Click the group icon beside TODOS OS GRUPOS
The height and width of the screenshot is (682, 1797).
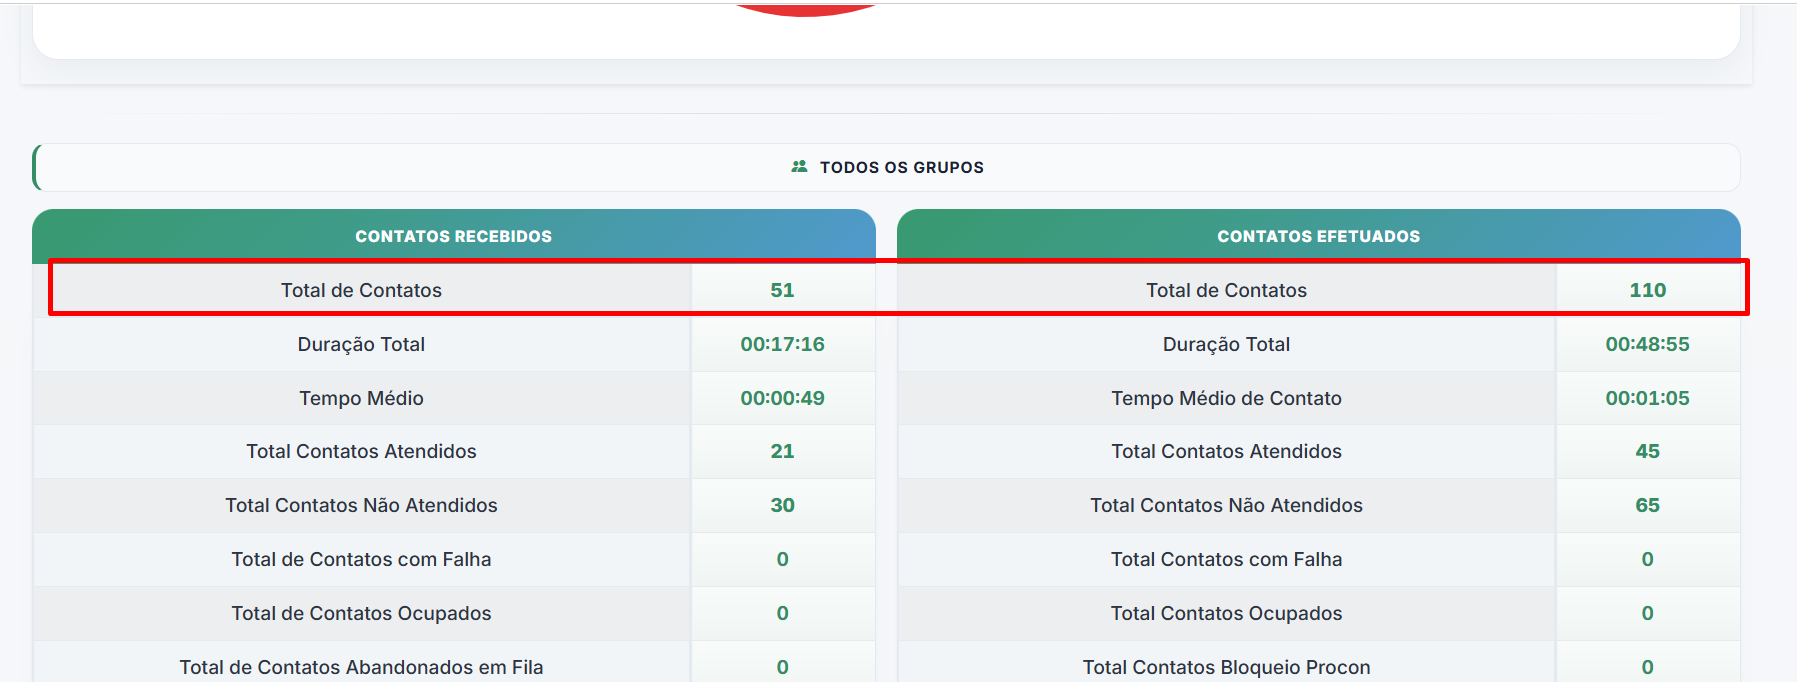point(799,167)
